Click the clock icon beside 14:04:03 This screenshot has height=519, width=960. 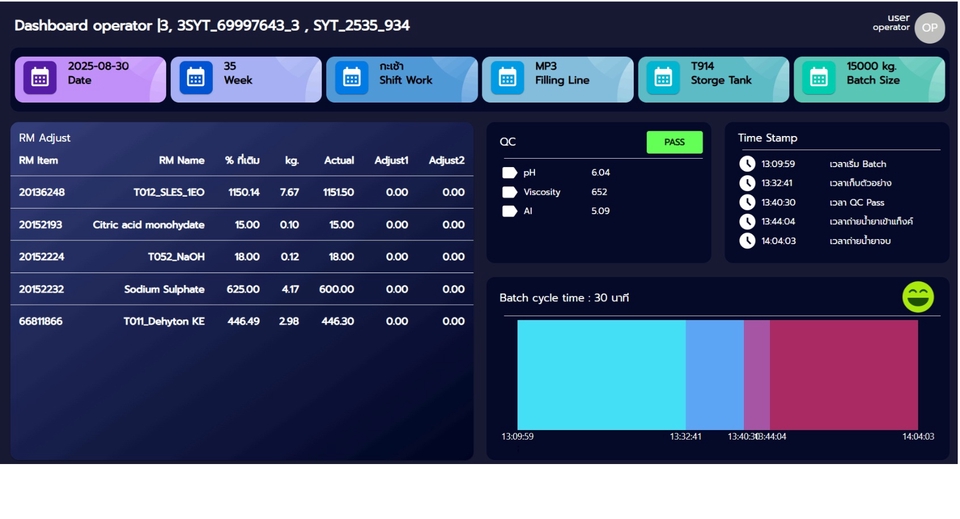(747, 241)
